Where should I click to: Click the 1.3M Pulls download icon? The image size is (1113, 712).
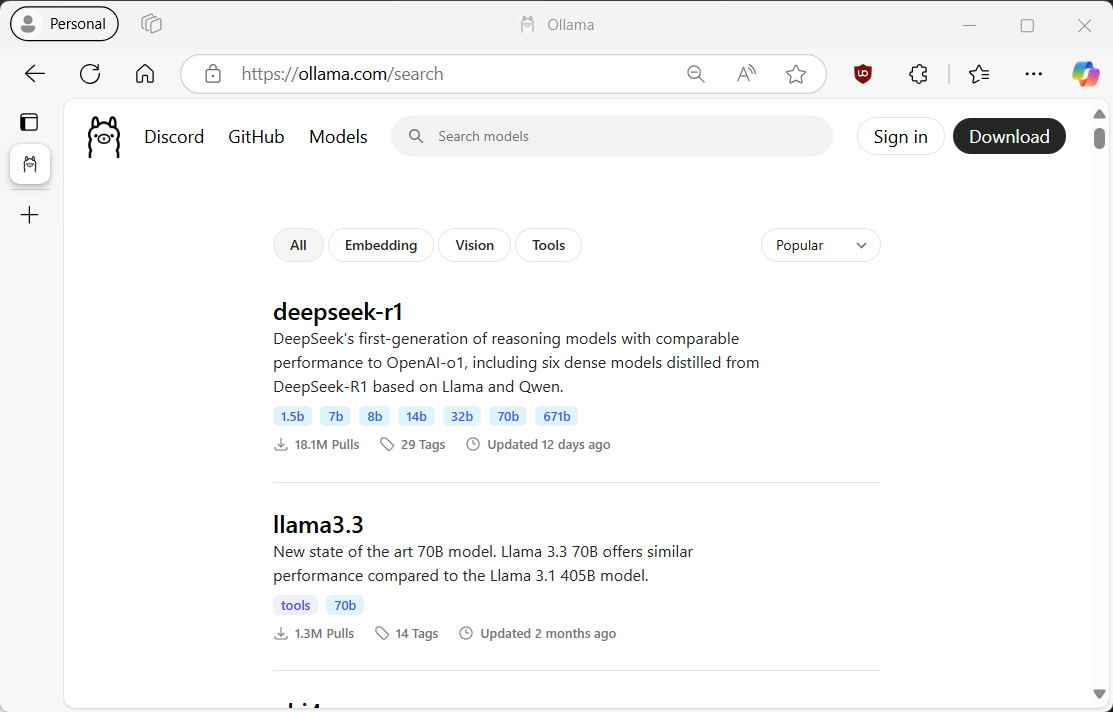pos(281,633)
